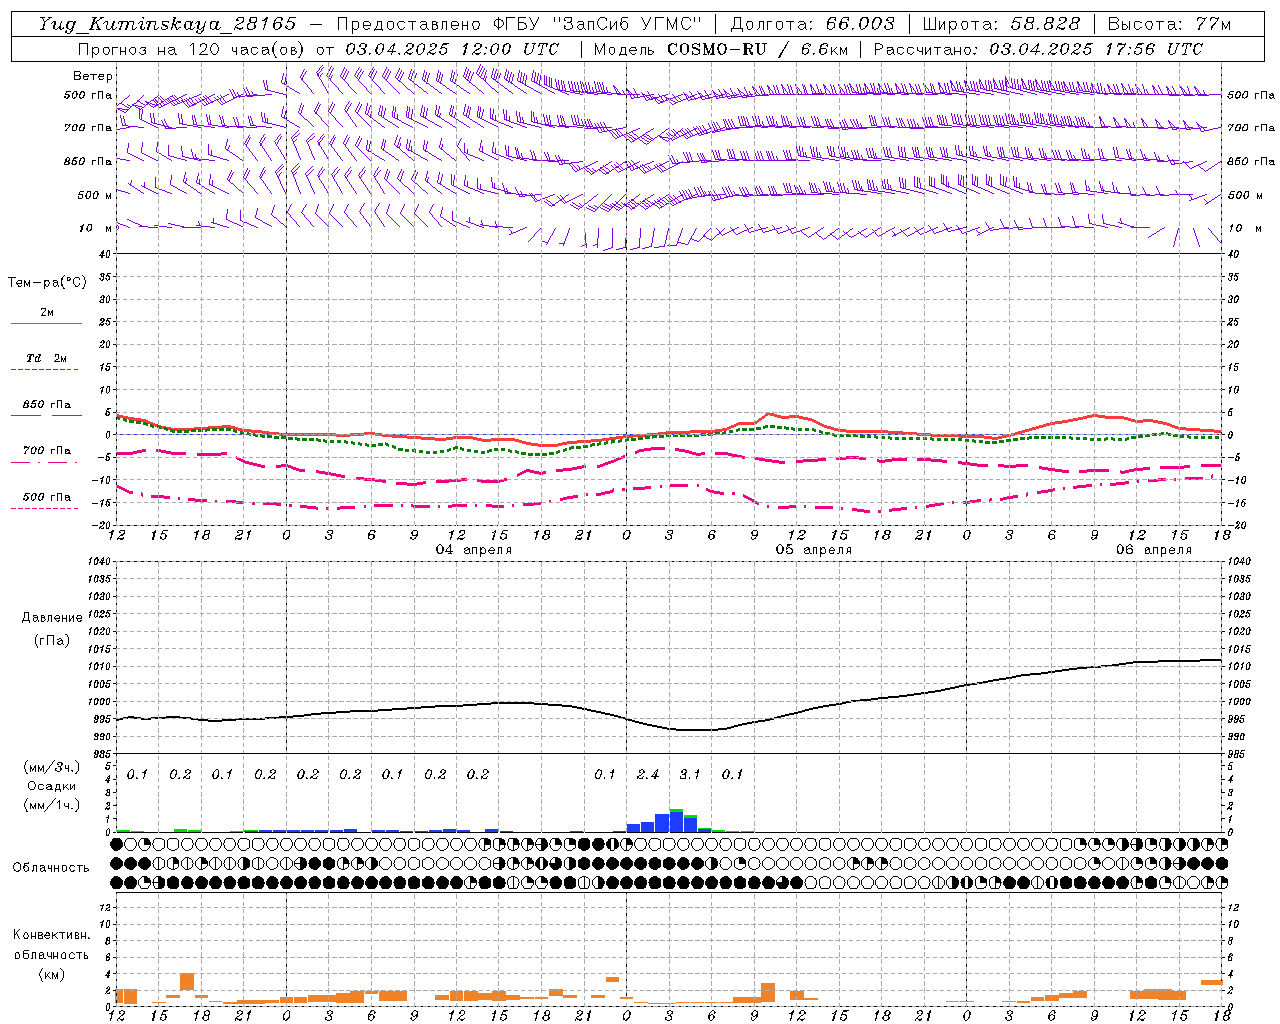Click '700 гПа' in the temperature legend
This screenshot has height=1024, width=1280.
[47, 451]
